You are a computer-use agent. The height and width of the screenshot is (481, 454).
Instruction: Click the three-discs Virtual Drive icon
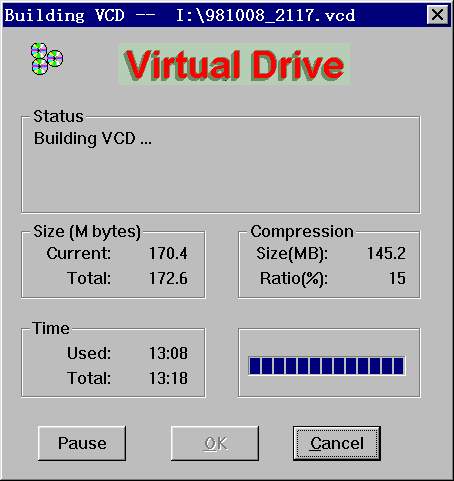[x=47, y=59]
